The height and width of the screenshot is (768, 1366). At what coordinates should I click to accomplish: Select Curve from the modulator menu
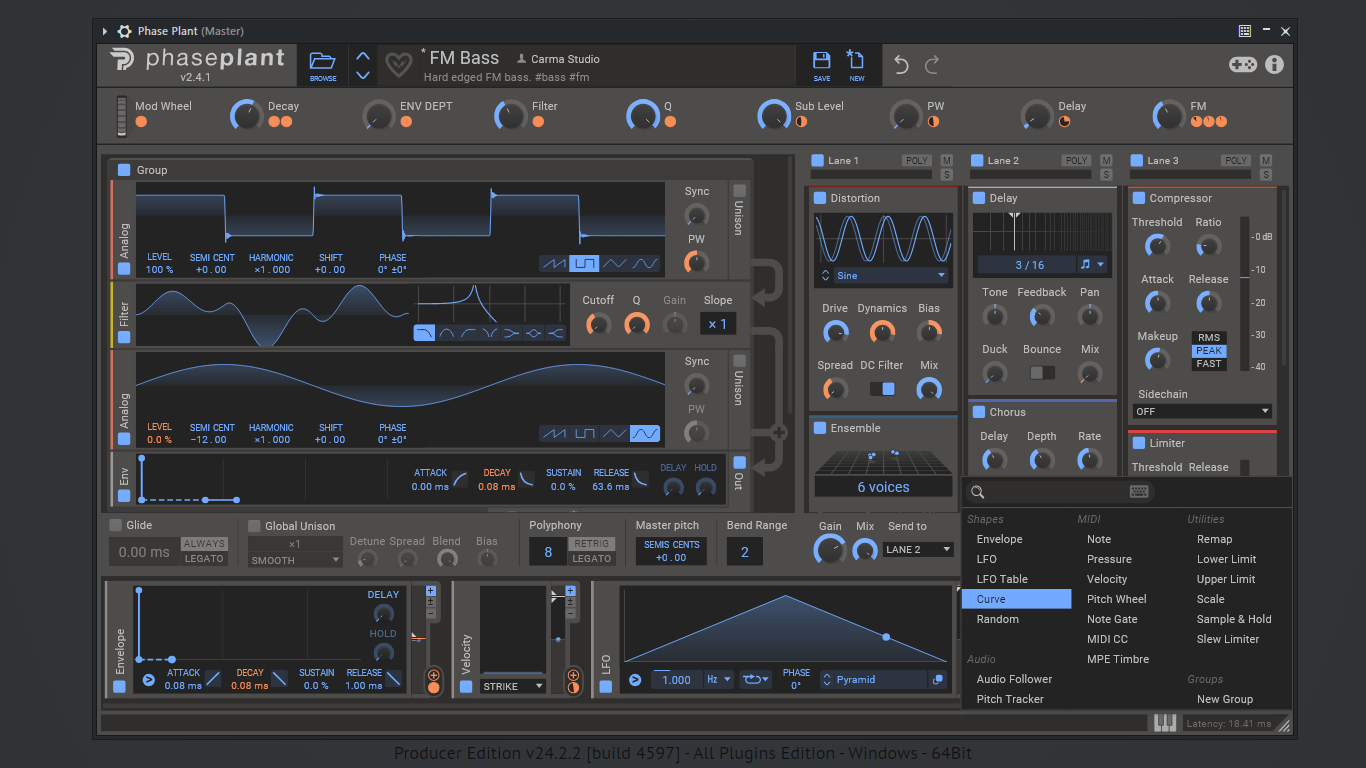[1016, 599]
